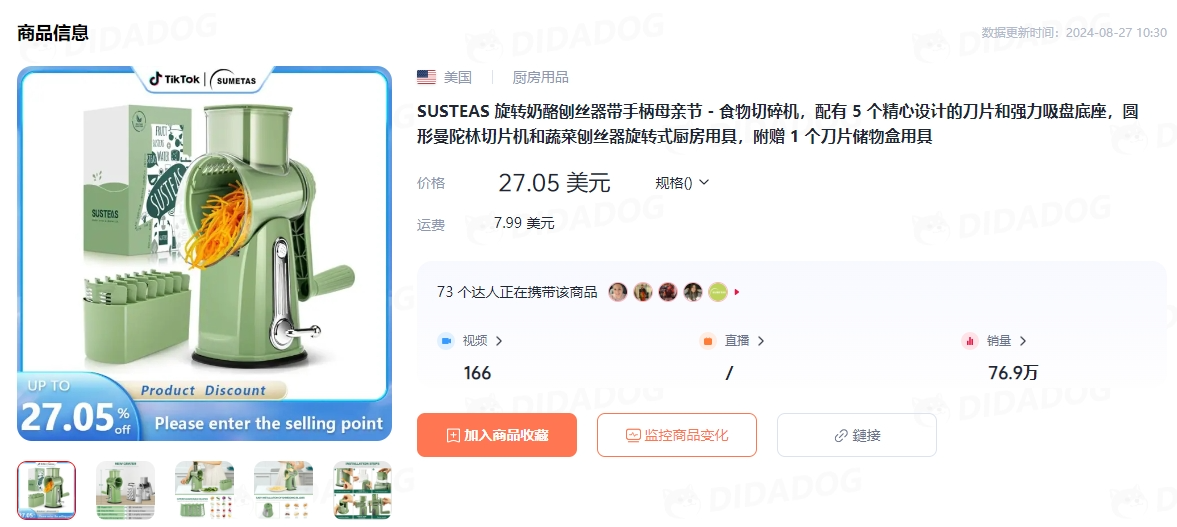
Task: Open the 规格() dropdown
Action: pyautogui.click(x=682, y=182)
